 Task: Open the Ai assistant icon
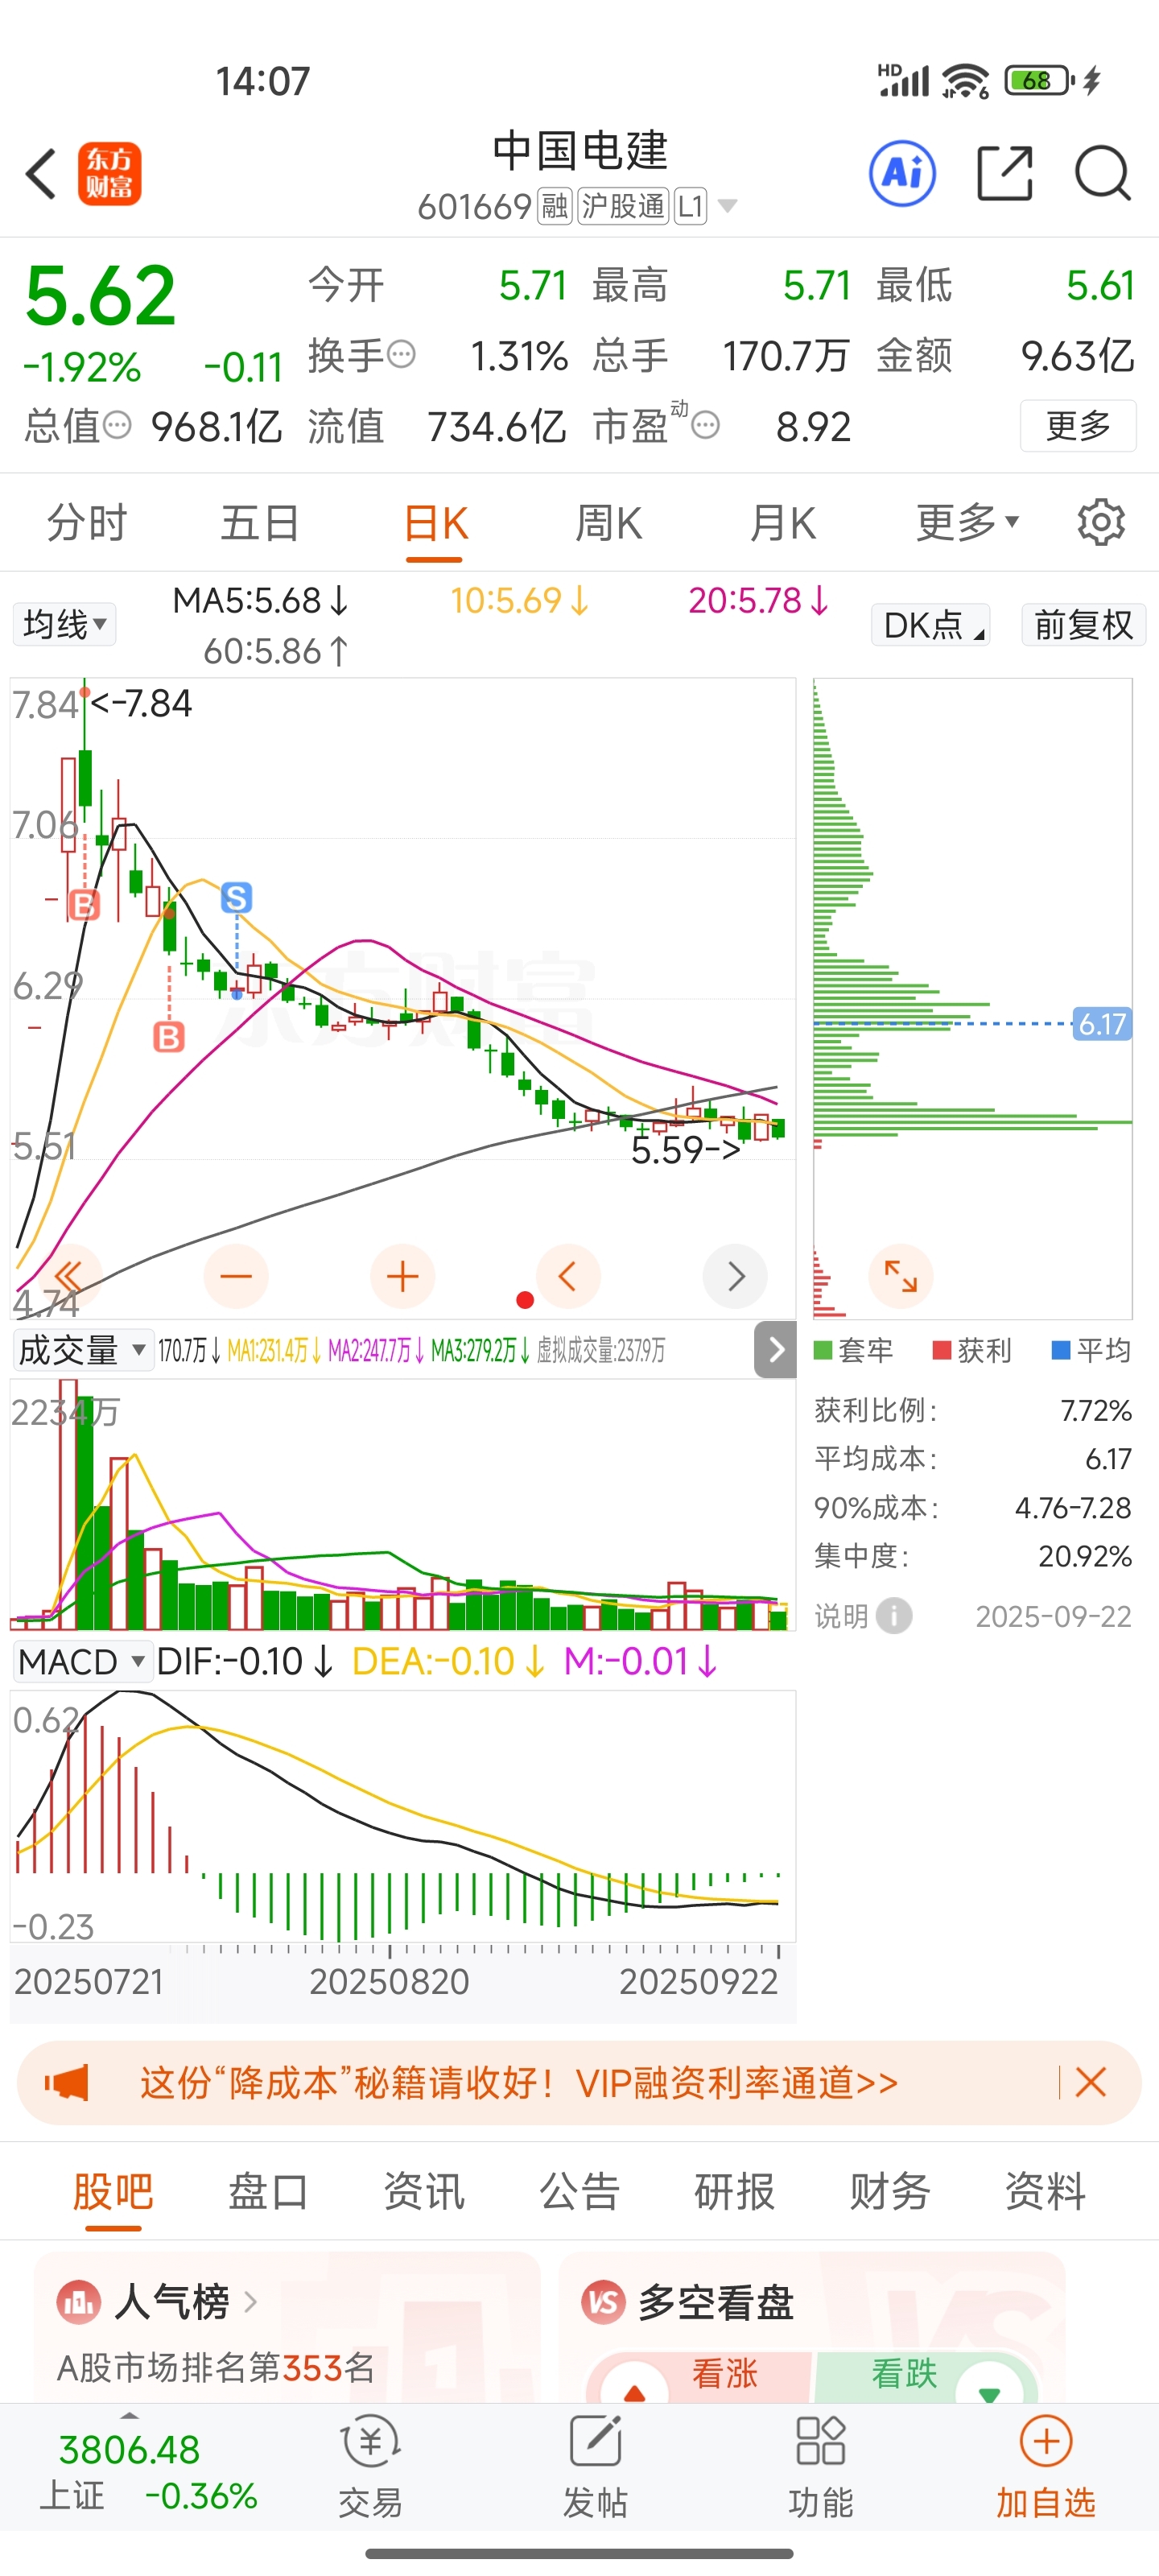(902, 173)
